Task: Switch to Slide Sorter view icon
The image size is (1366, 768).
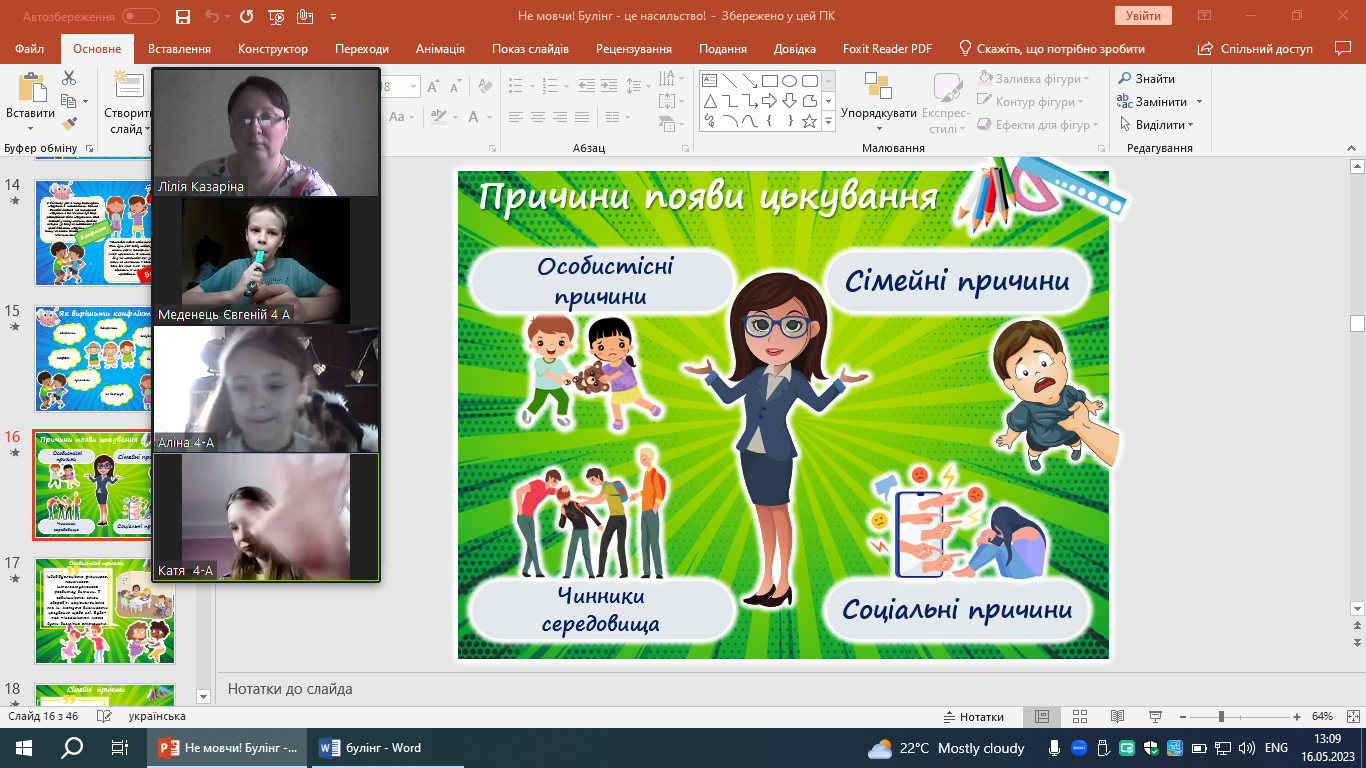Action: (1079, 717)
